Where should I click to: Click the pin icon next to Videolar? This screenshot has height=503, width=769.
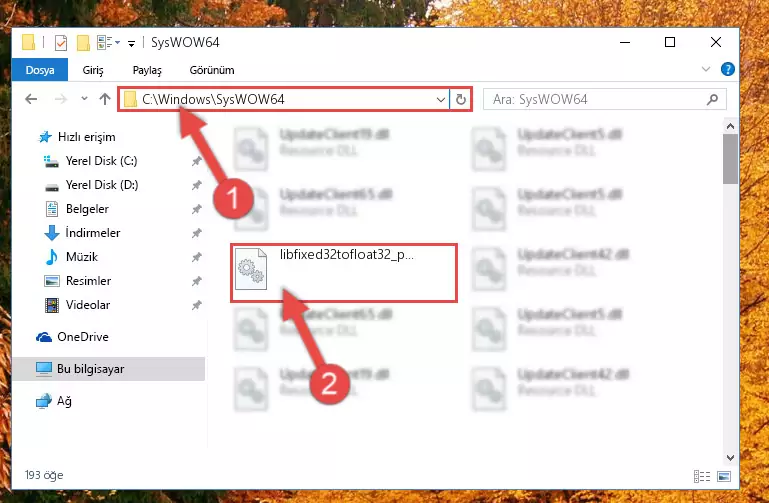coord(196,305)
